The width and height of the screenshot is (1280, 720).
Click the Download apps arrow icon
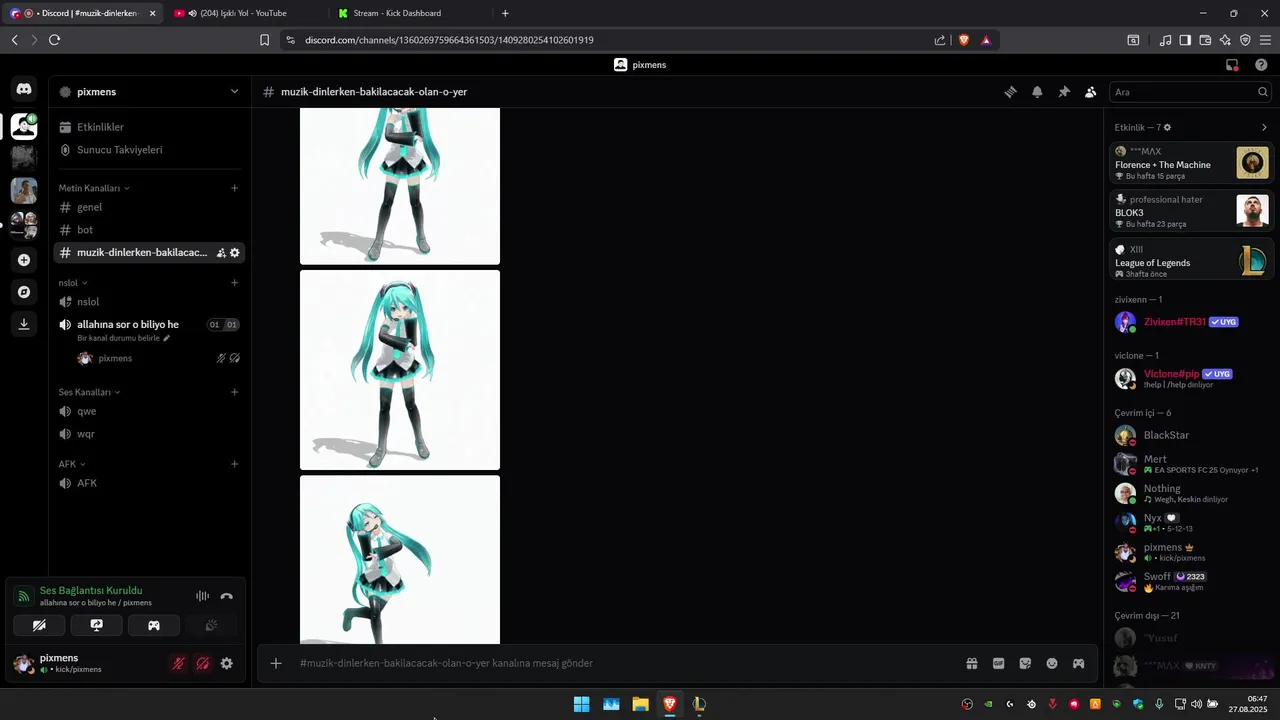24,324
